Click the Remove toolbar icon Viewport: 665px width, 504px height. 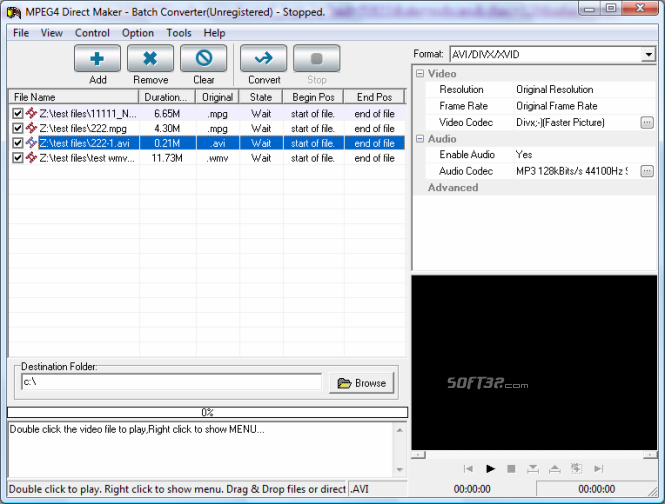point(150,59)
